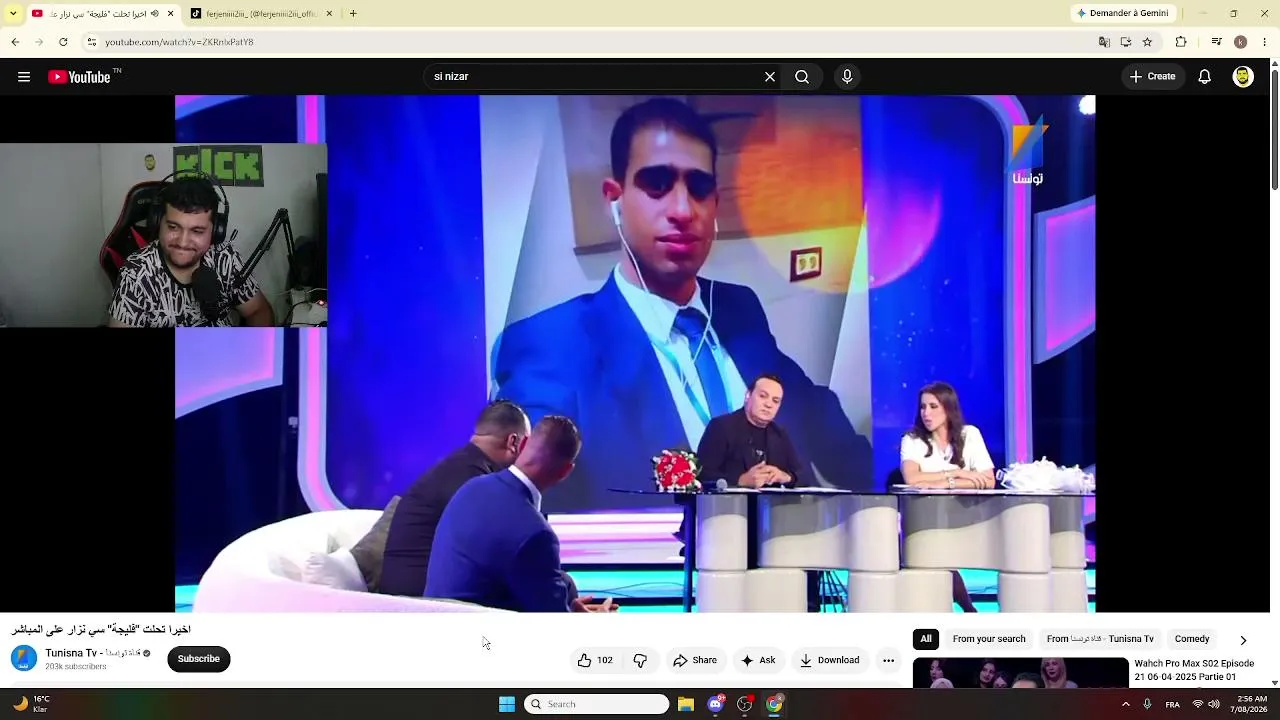The width and height of the screenshot is (1280, 720).
Task: Open Chrome three-dot menu
Action: tap(1265, 42)
